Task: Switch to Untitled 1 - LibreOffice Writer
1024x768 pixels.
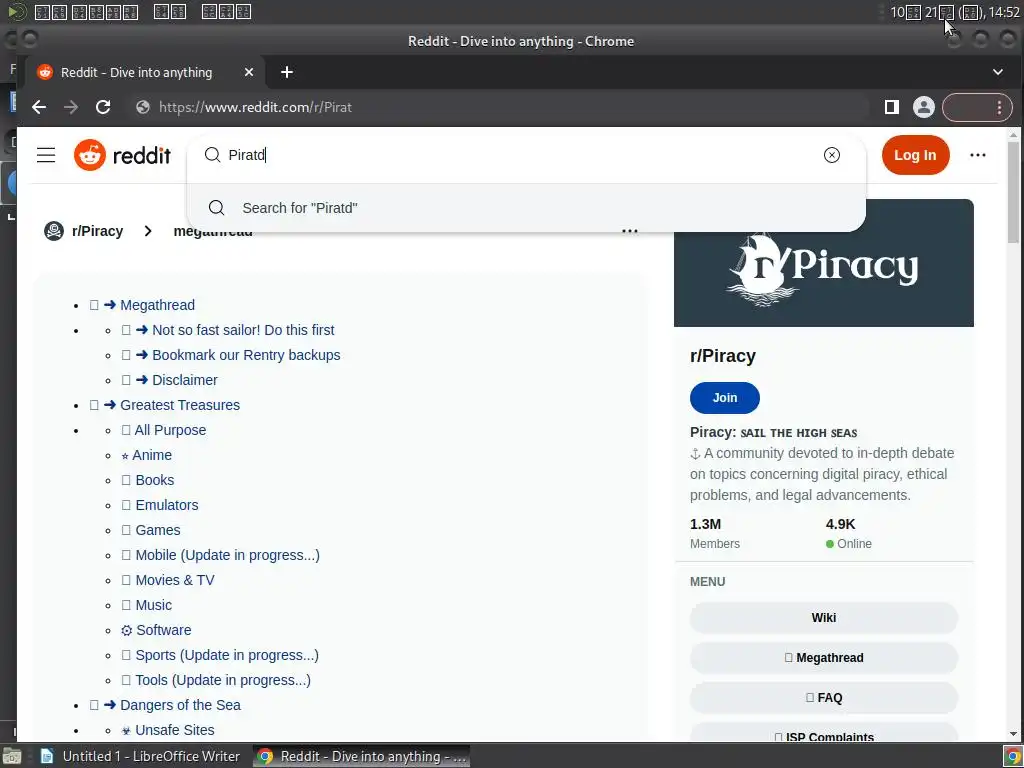Action: [140, 756]
